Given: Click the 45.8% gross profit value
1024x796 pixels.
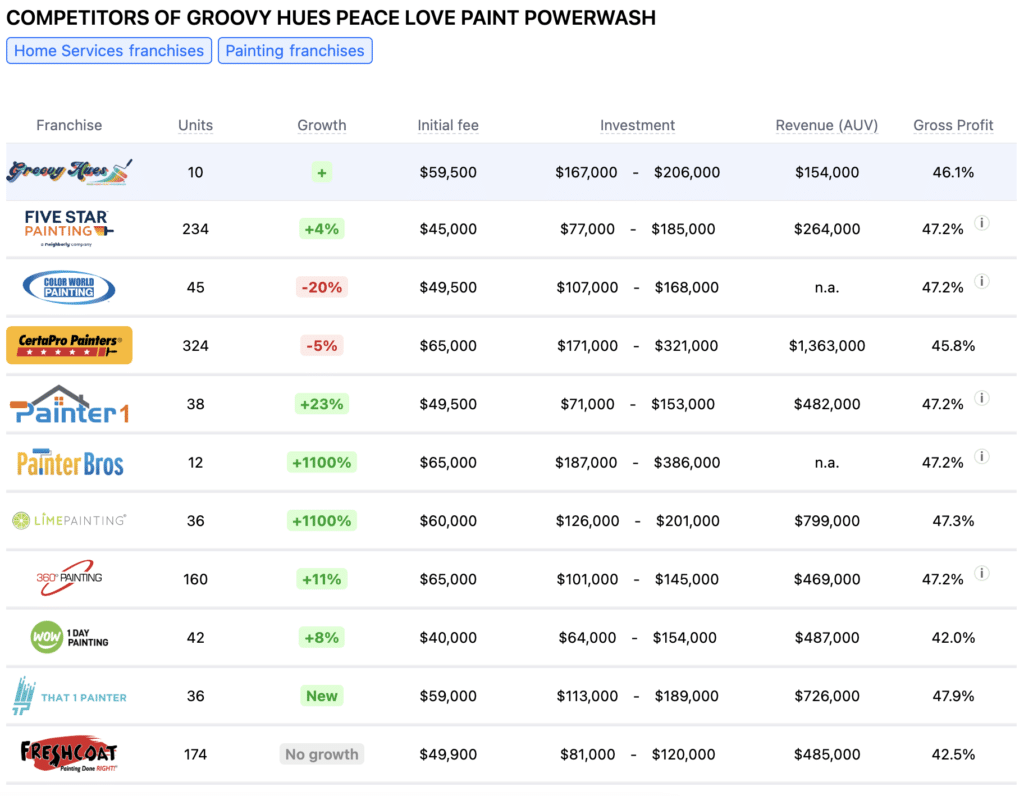Looking at the screenshot, I should point(953,345).
